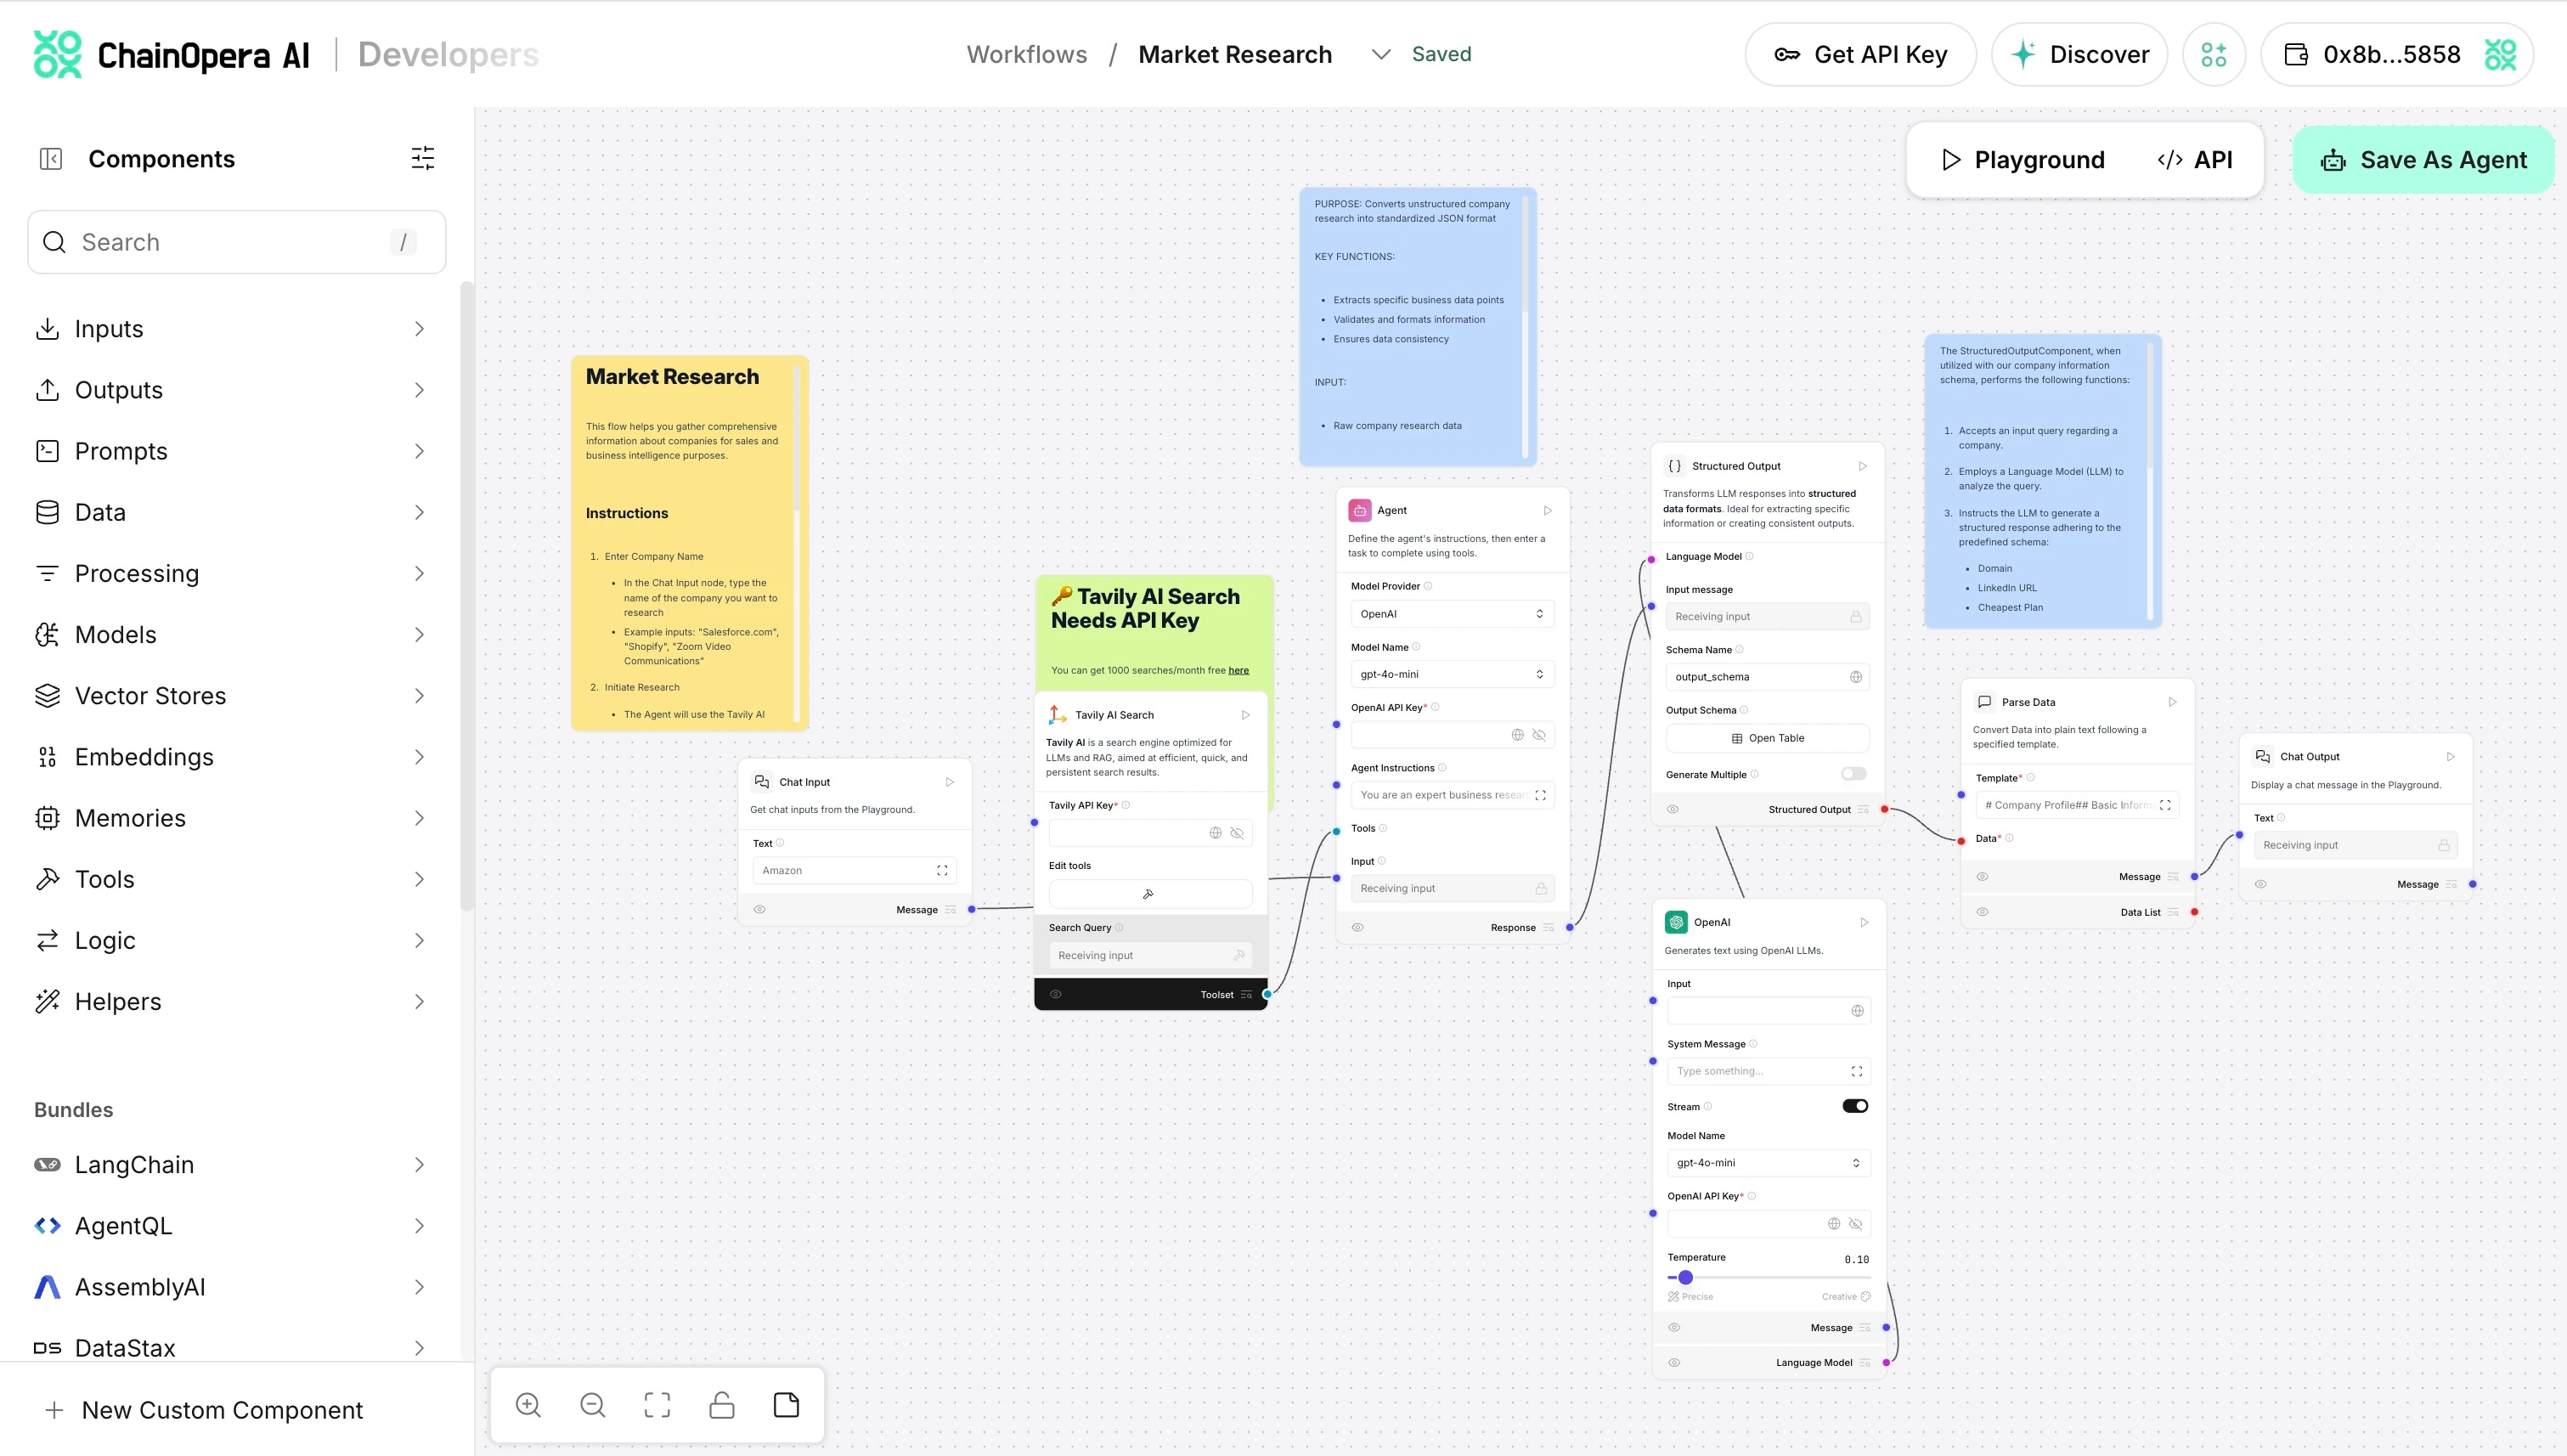Enable Generate Multiple toggle in Structured Output
This screenshot has width=2567, height=1456.
pyautogui.click(x=1853, y=774)
